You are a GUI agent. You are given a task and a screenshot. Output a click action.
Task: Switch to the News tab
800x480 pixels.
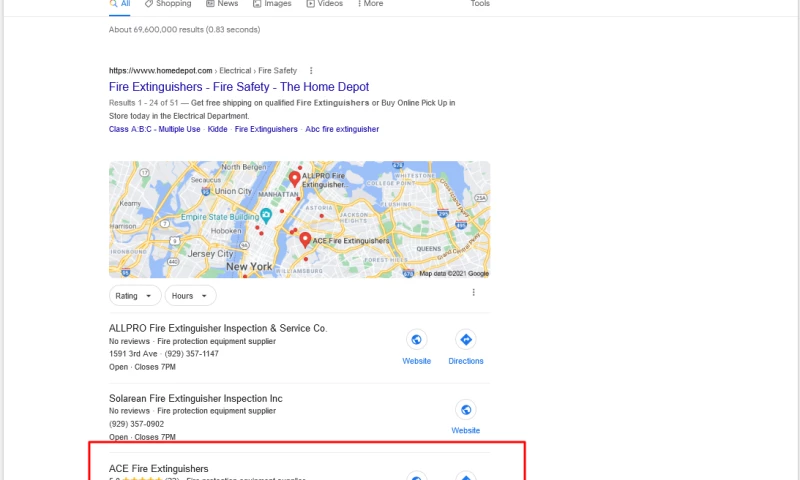[x=222, y=4]
